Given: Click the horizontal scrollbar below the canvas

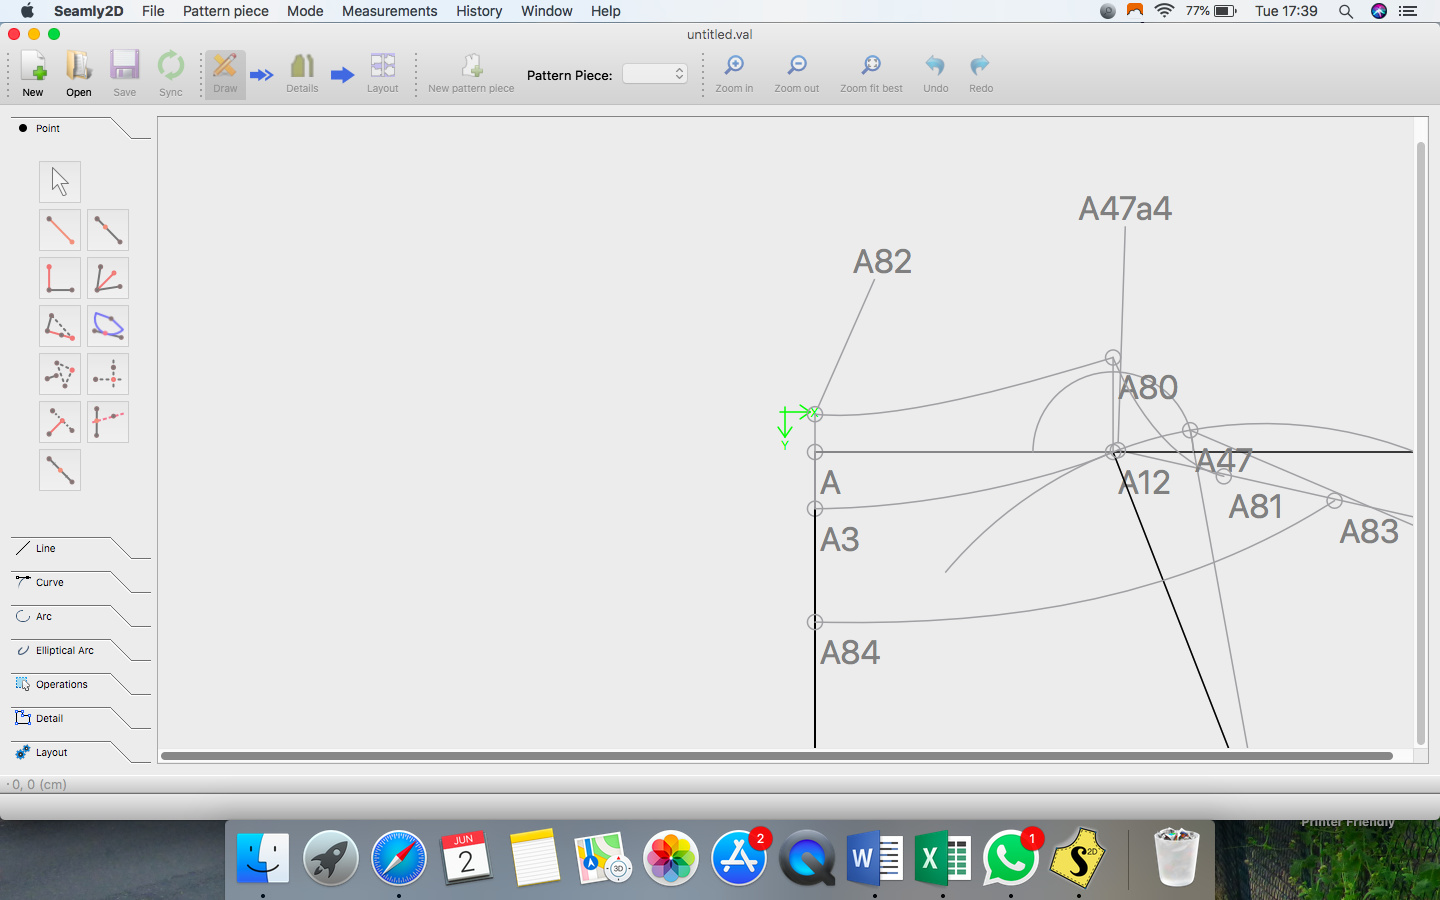Looking at the screenshot, I should [x=776, y=756].
